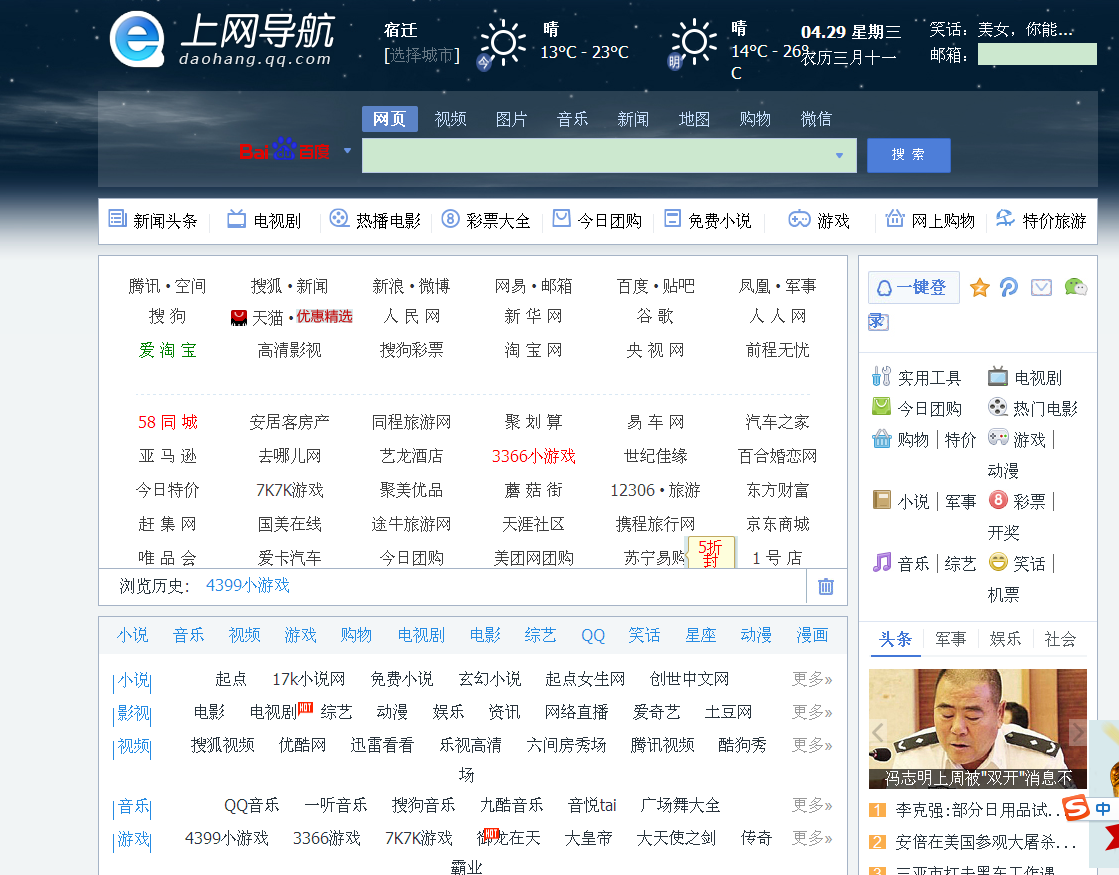
Task: Click the Sogou input method S icon
Action: tap(1076, 808)
